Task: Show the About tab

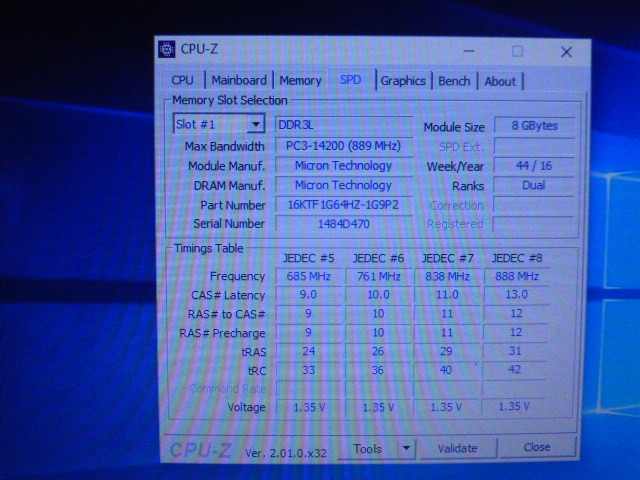Action: (500, 82)
